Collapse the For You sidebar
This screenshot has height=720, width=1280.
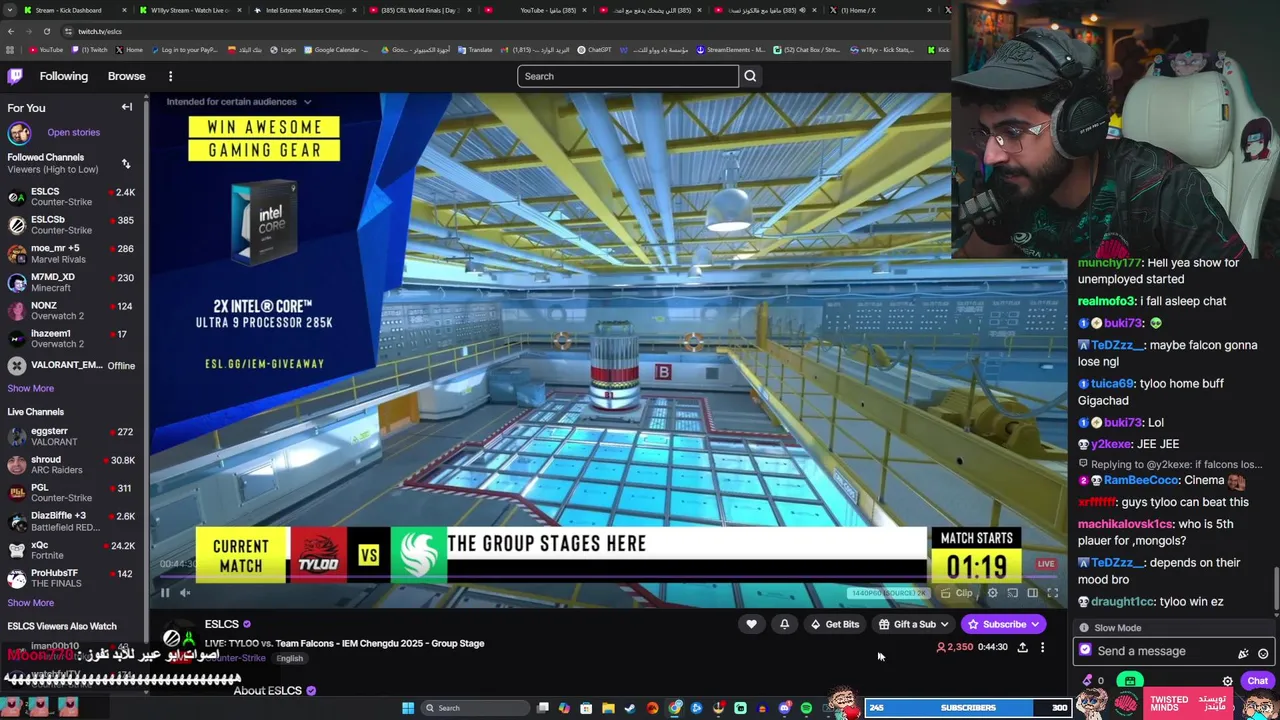click(127, 107)
